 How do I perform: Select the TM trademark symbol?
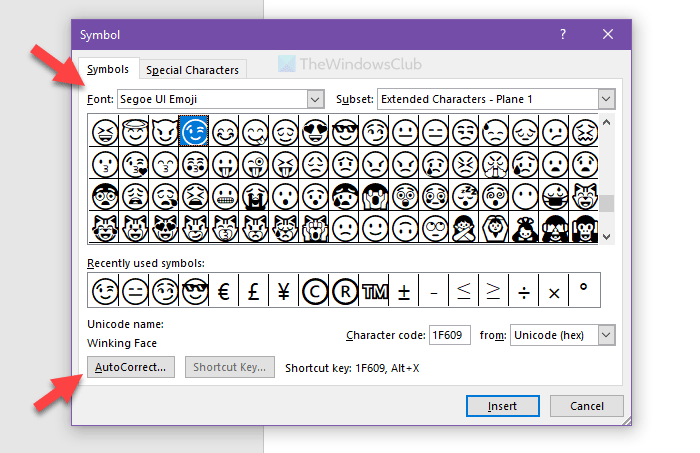373,291
